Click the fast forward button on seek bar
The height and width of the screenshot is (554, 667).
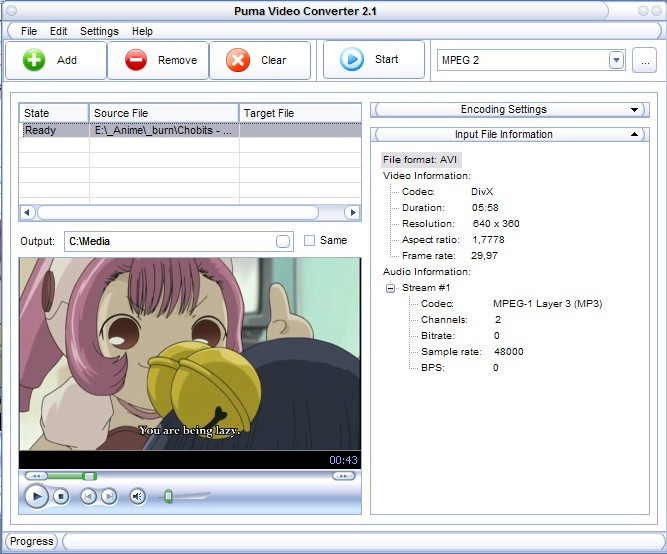[x=343, y=476]
